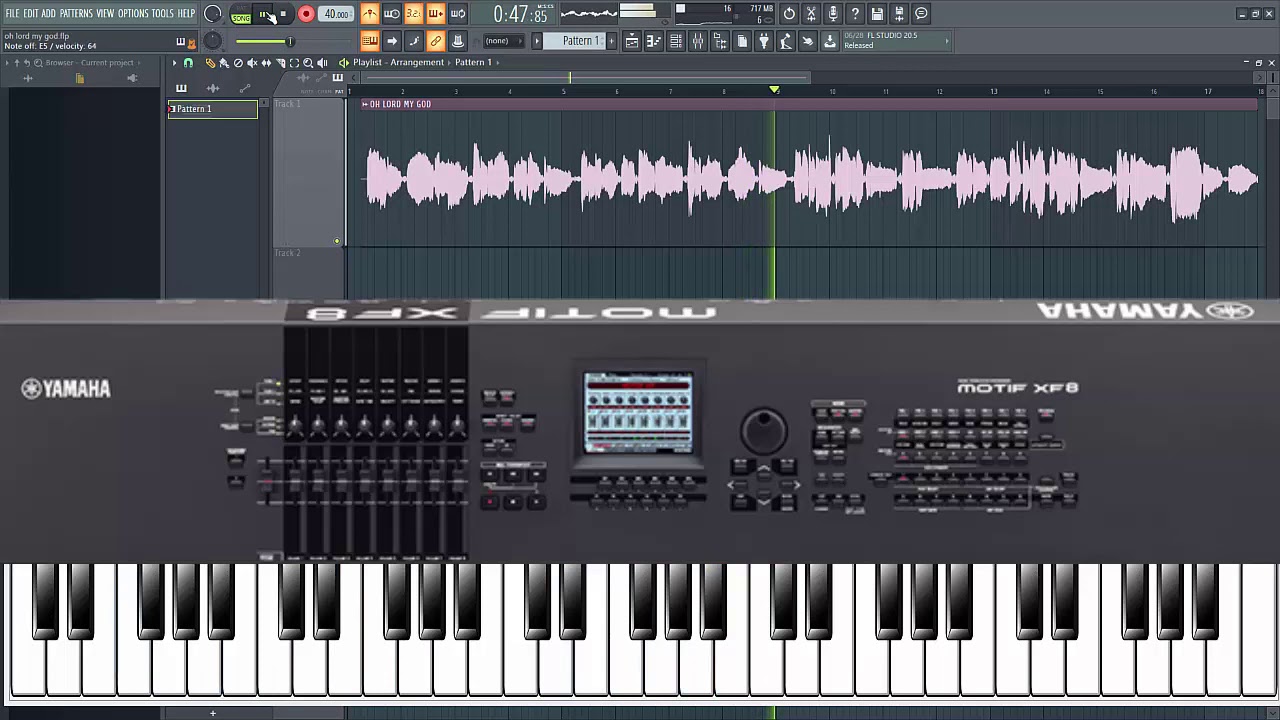The height and width of the screenshot is (720, 1280).
Task: Select the Playlist paint brush tool
Action: pyautogui.click(x=224, y=63)
